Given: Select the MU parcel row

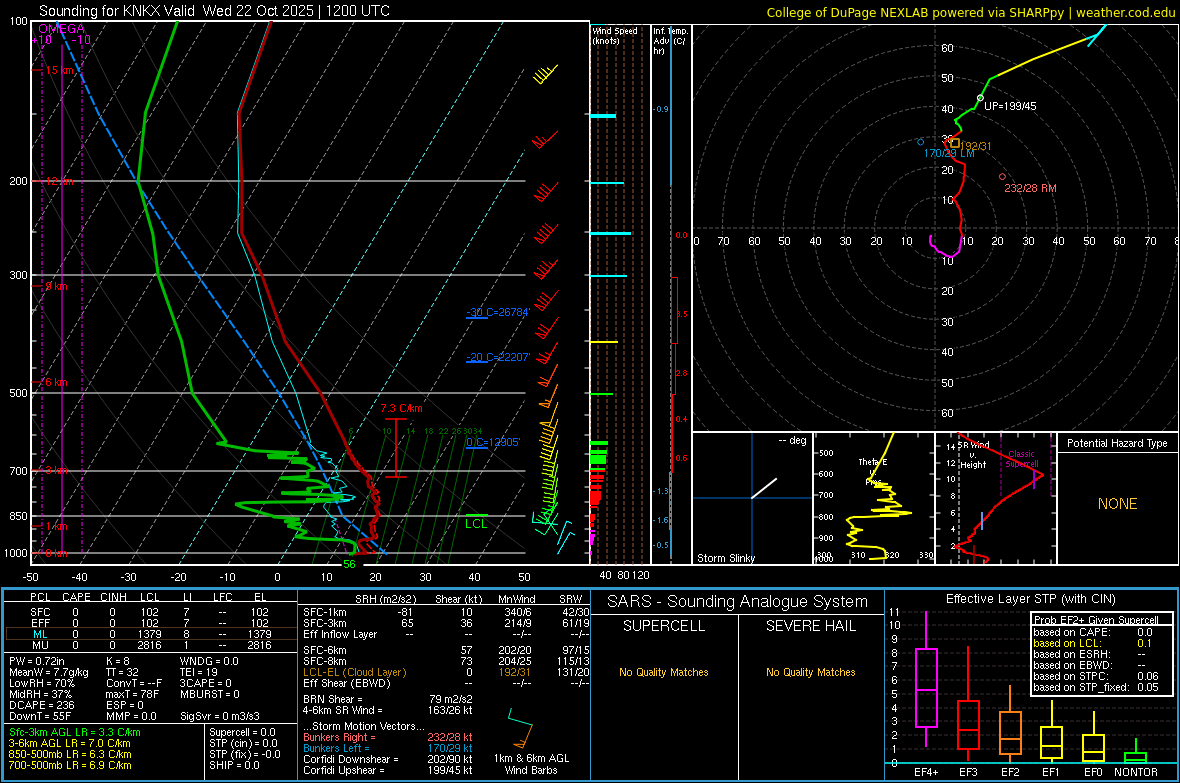Looking at the screenshot, I should 149,645.
